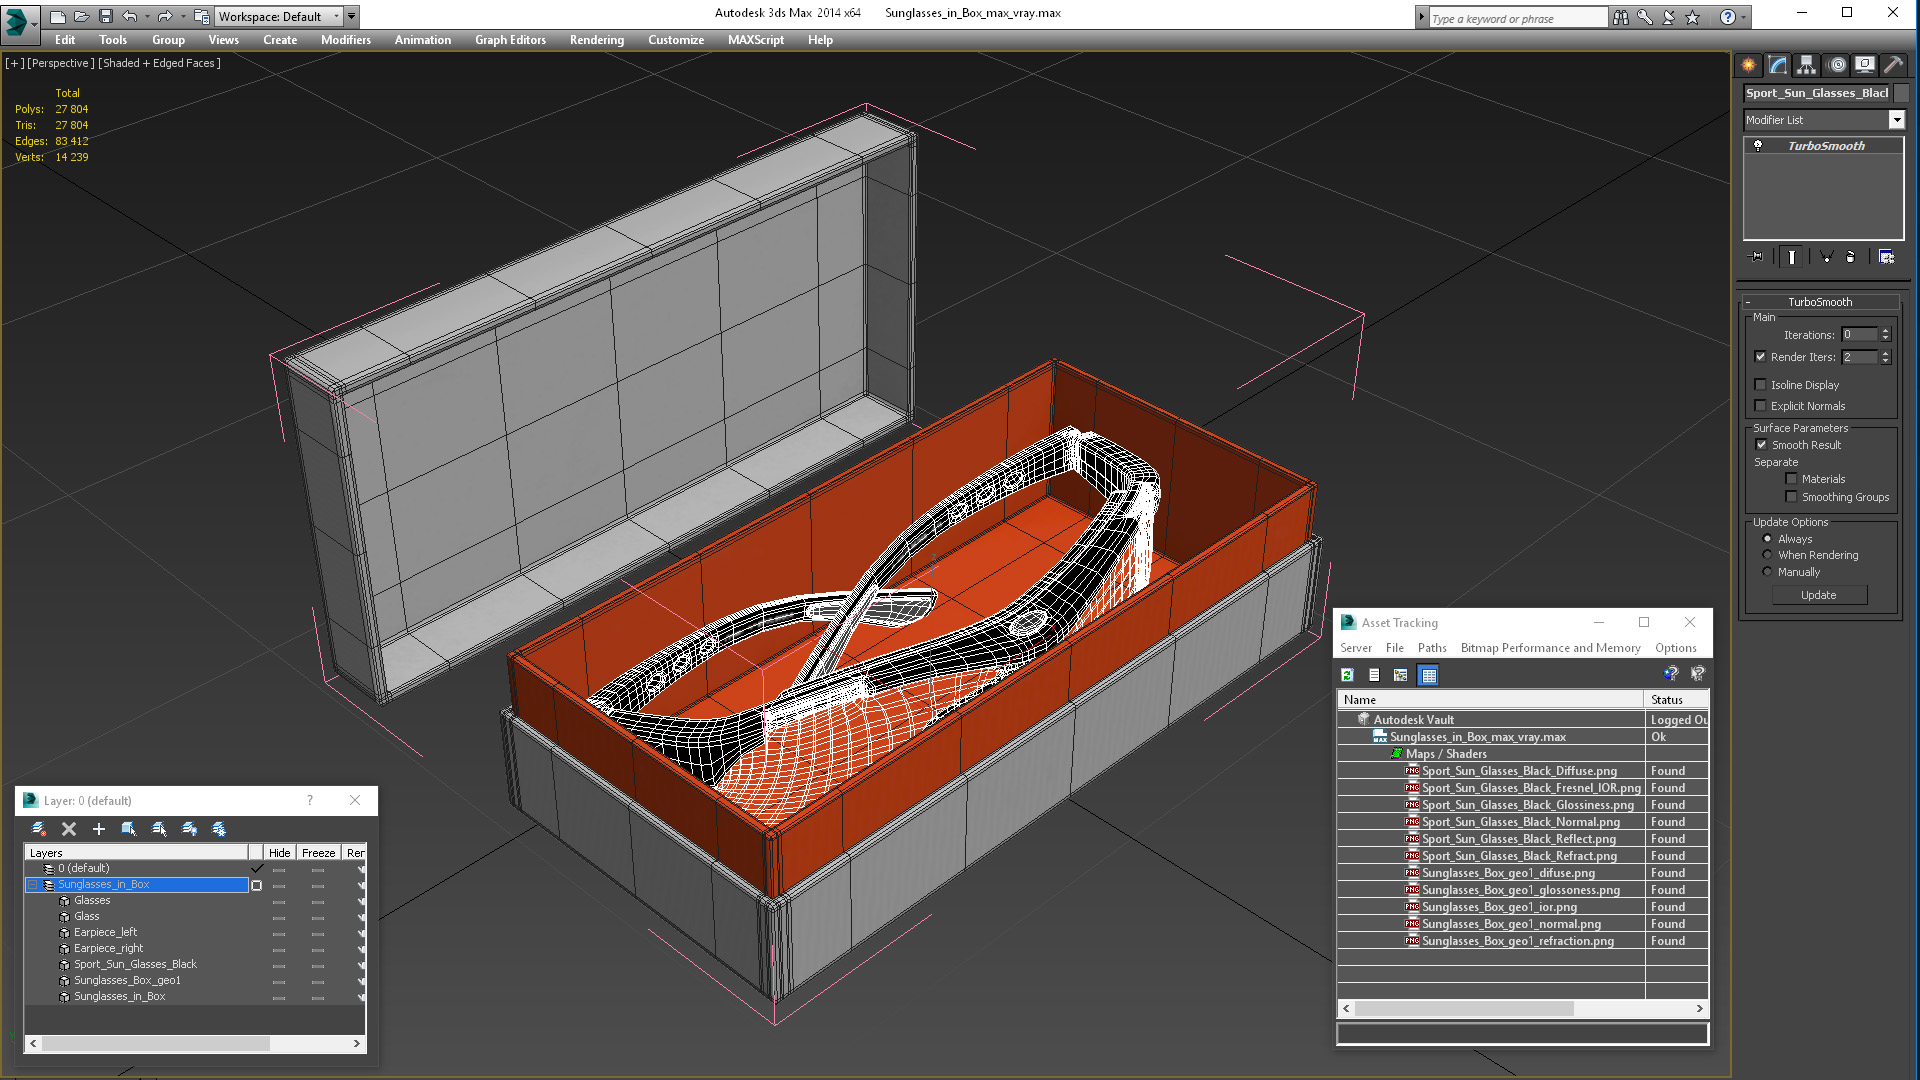
Task: Click Freeze column header in Layer dialog
Action: click(318, 853)
